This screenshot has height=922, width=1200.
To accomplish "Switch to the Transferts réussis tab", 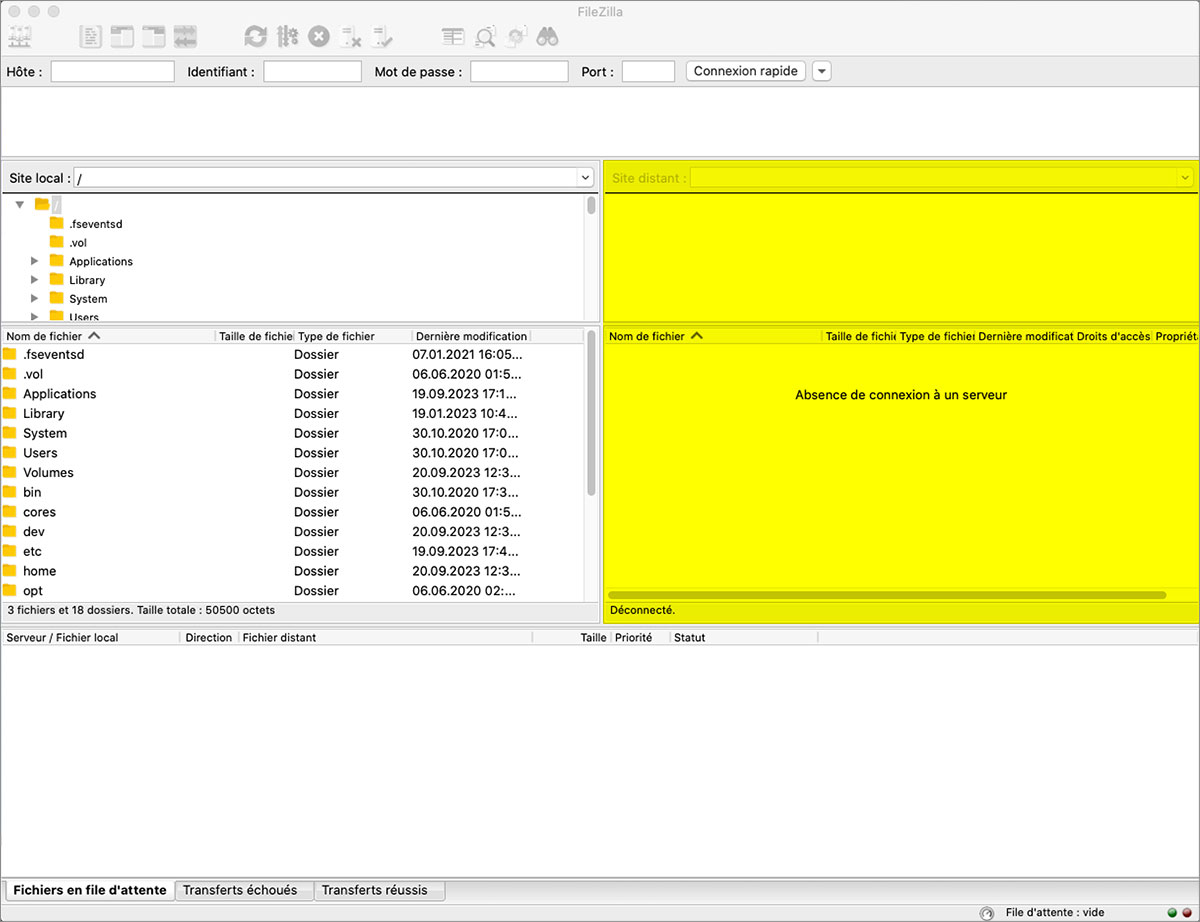I will pos(374,890).
